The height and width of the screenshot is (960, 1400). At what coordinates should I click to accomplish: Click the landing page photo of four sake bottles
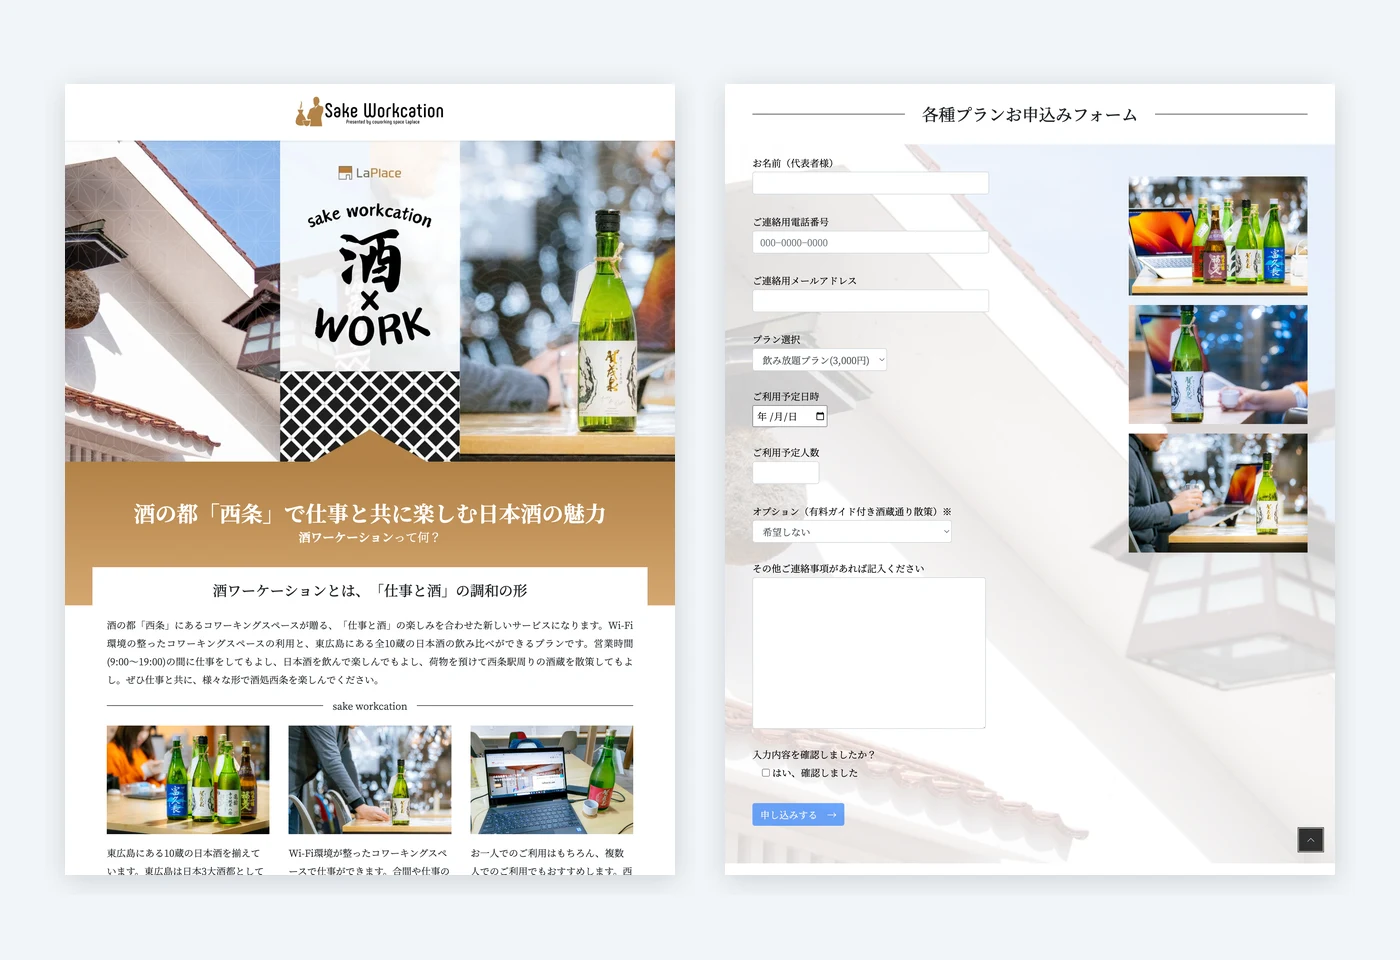click(x=188, y=780)
